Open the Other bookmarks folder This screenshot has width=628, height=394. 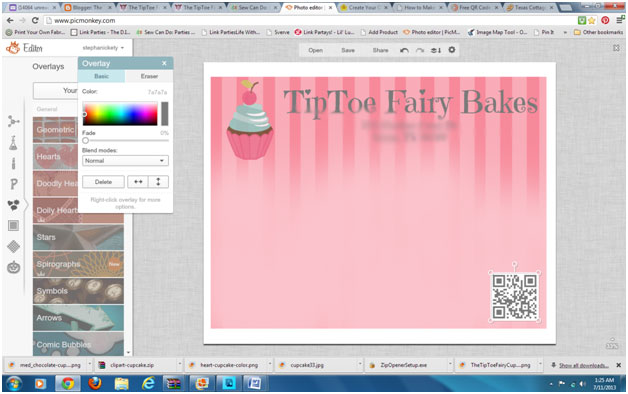coord(598,32)
